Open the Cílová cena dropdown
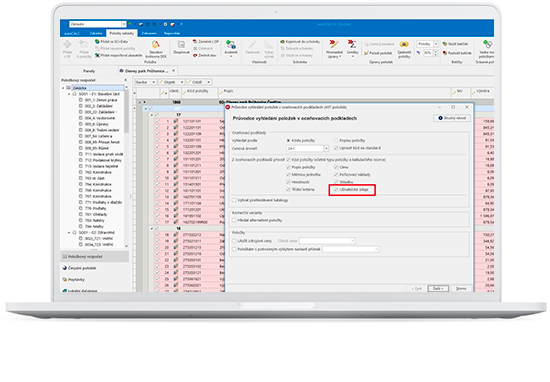The width and height of the screenshot is (550, 382). click(x=353, y=241)
